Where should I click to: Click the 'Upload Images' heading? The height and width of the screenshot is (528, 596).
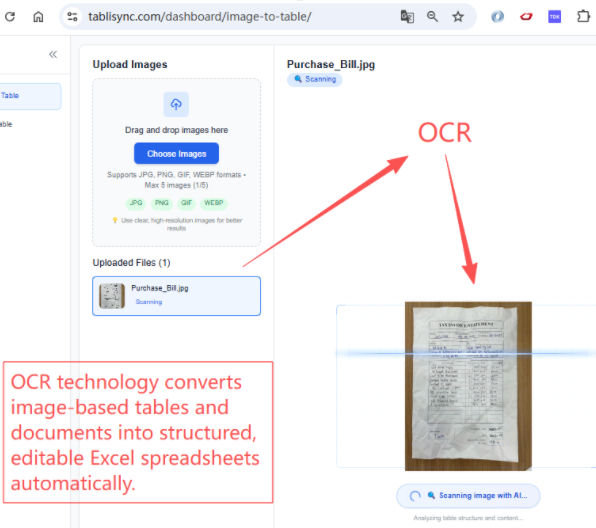point(130,65)
